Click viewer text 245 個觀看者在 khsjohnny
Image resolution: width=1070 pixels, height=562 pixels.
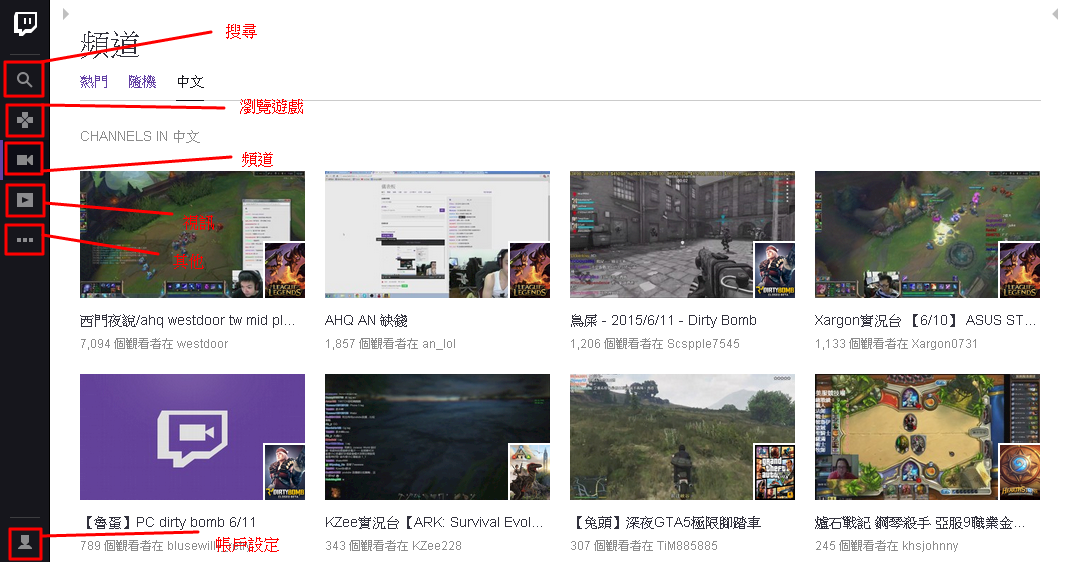(886, 546)
